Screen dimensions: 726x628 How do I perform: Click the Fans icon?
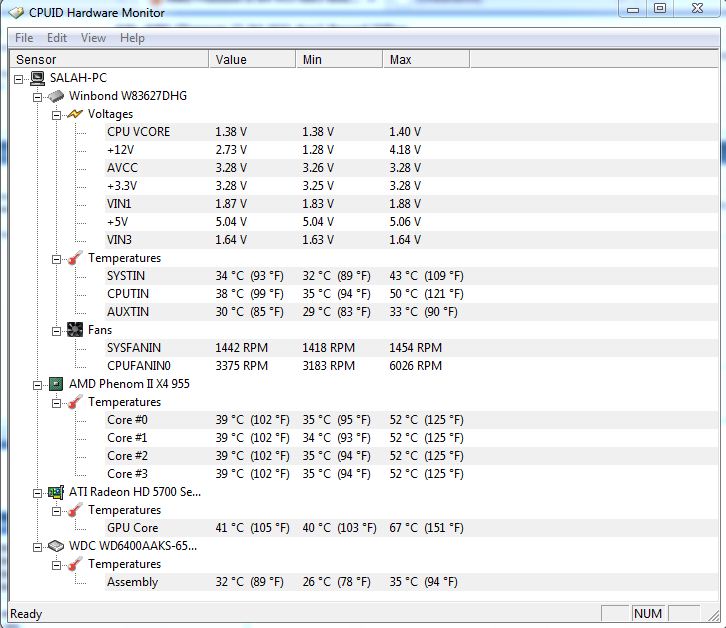point(75,330)
